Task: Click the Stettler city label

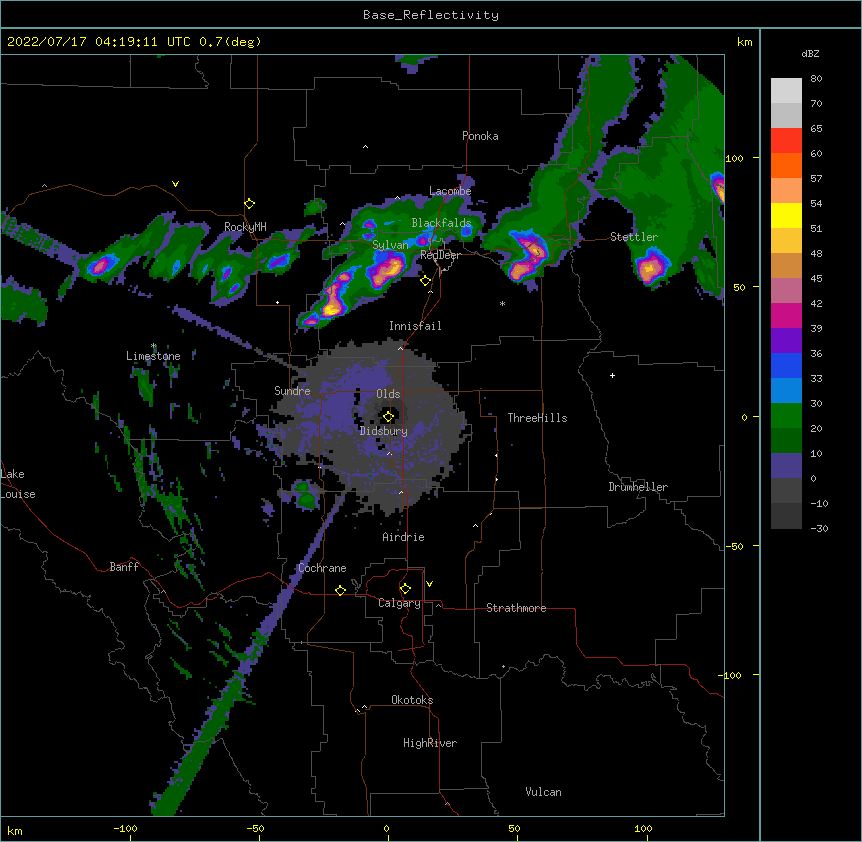Action: [634, 237]
